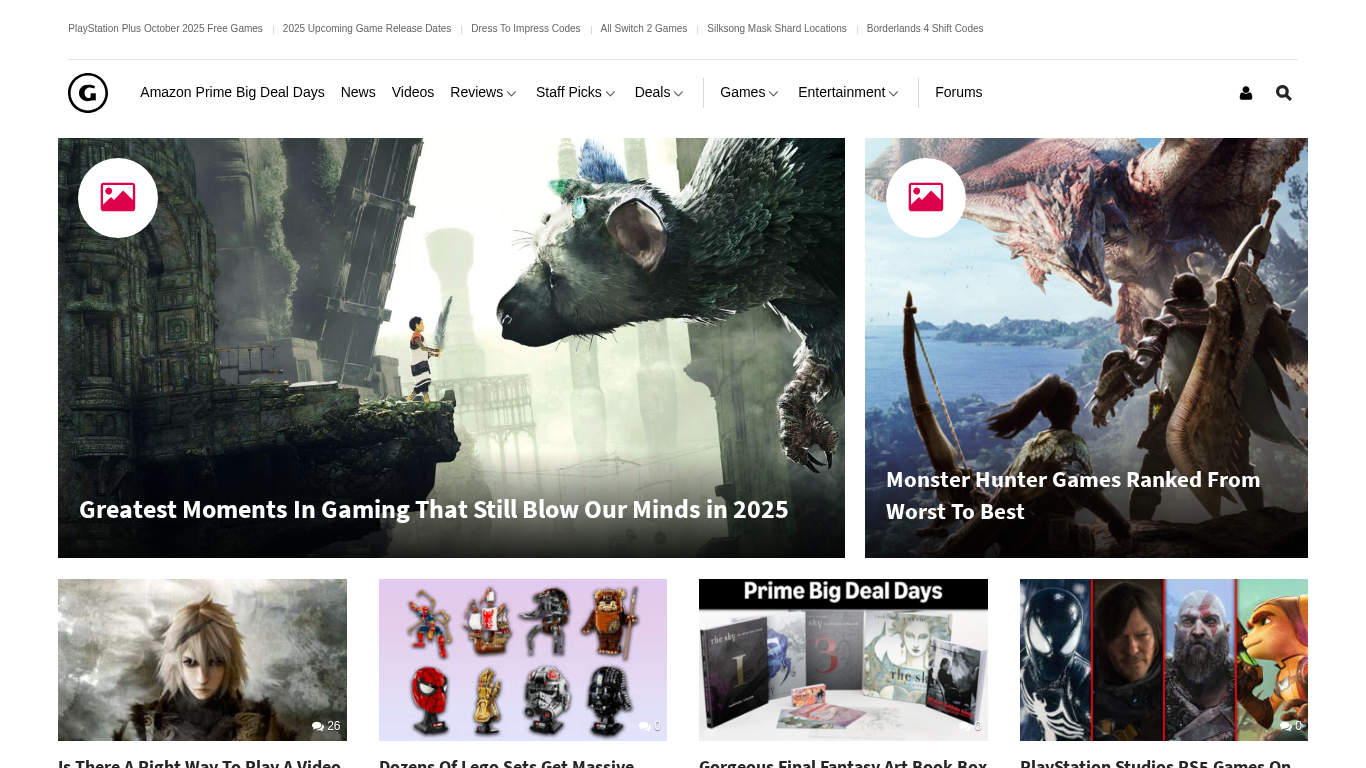
Task: Open the 26 comments count
Action: tap(326, 726)
